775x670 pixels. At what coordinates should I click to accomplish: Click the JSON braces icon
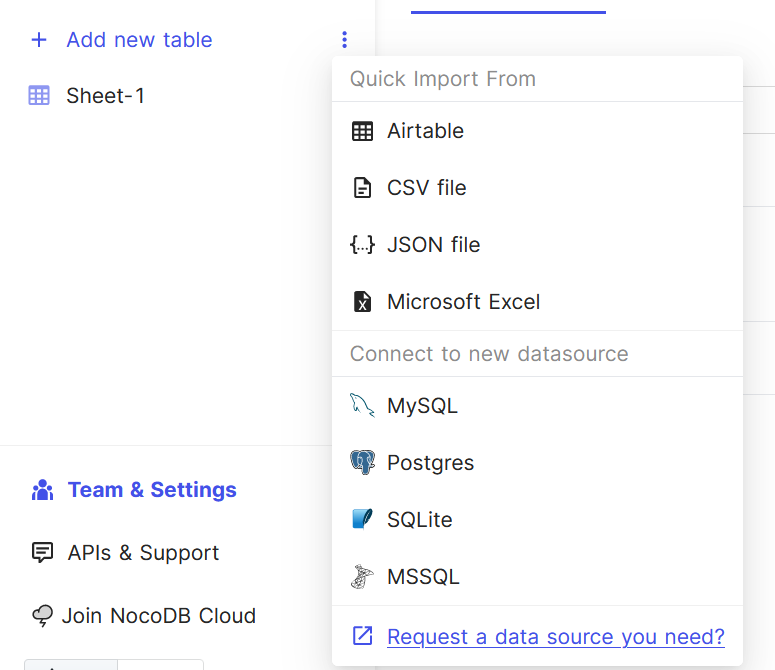click(x=362, y=245)
